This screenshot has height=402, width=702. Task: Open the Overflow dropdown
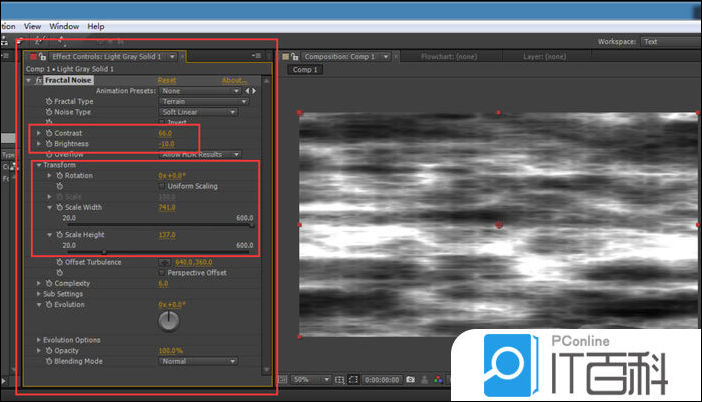point(200,154)
